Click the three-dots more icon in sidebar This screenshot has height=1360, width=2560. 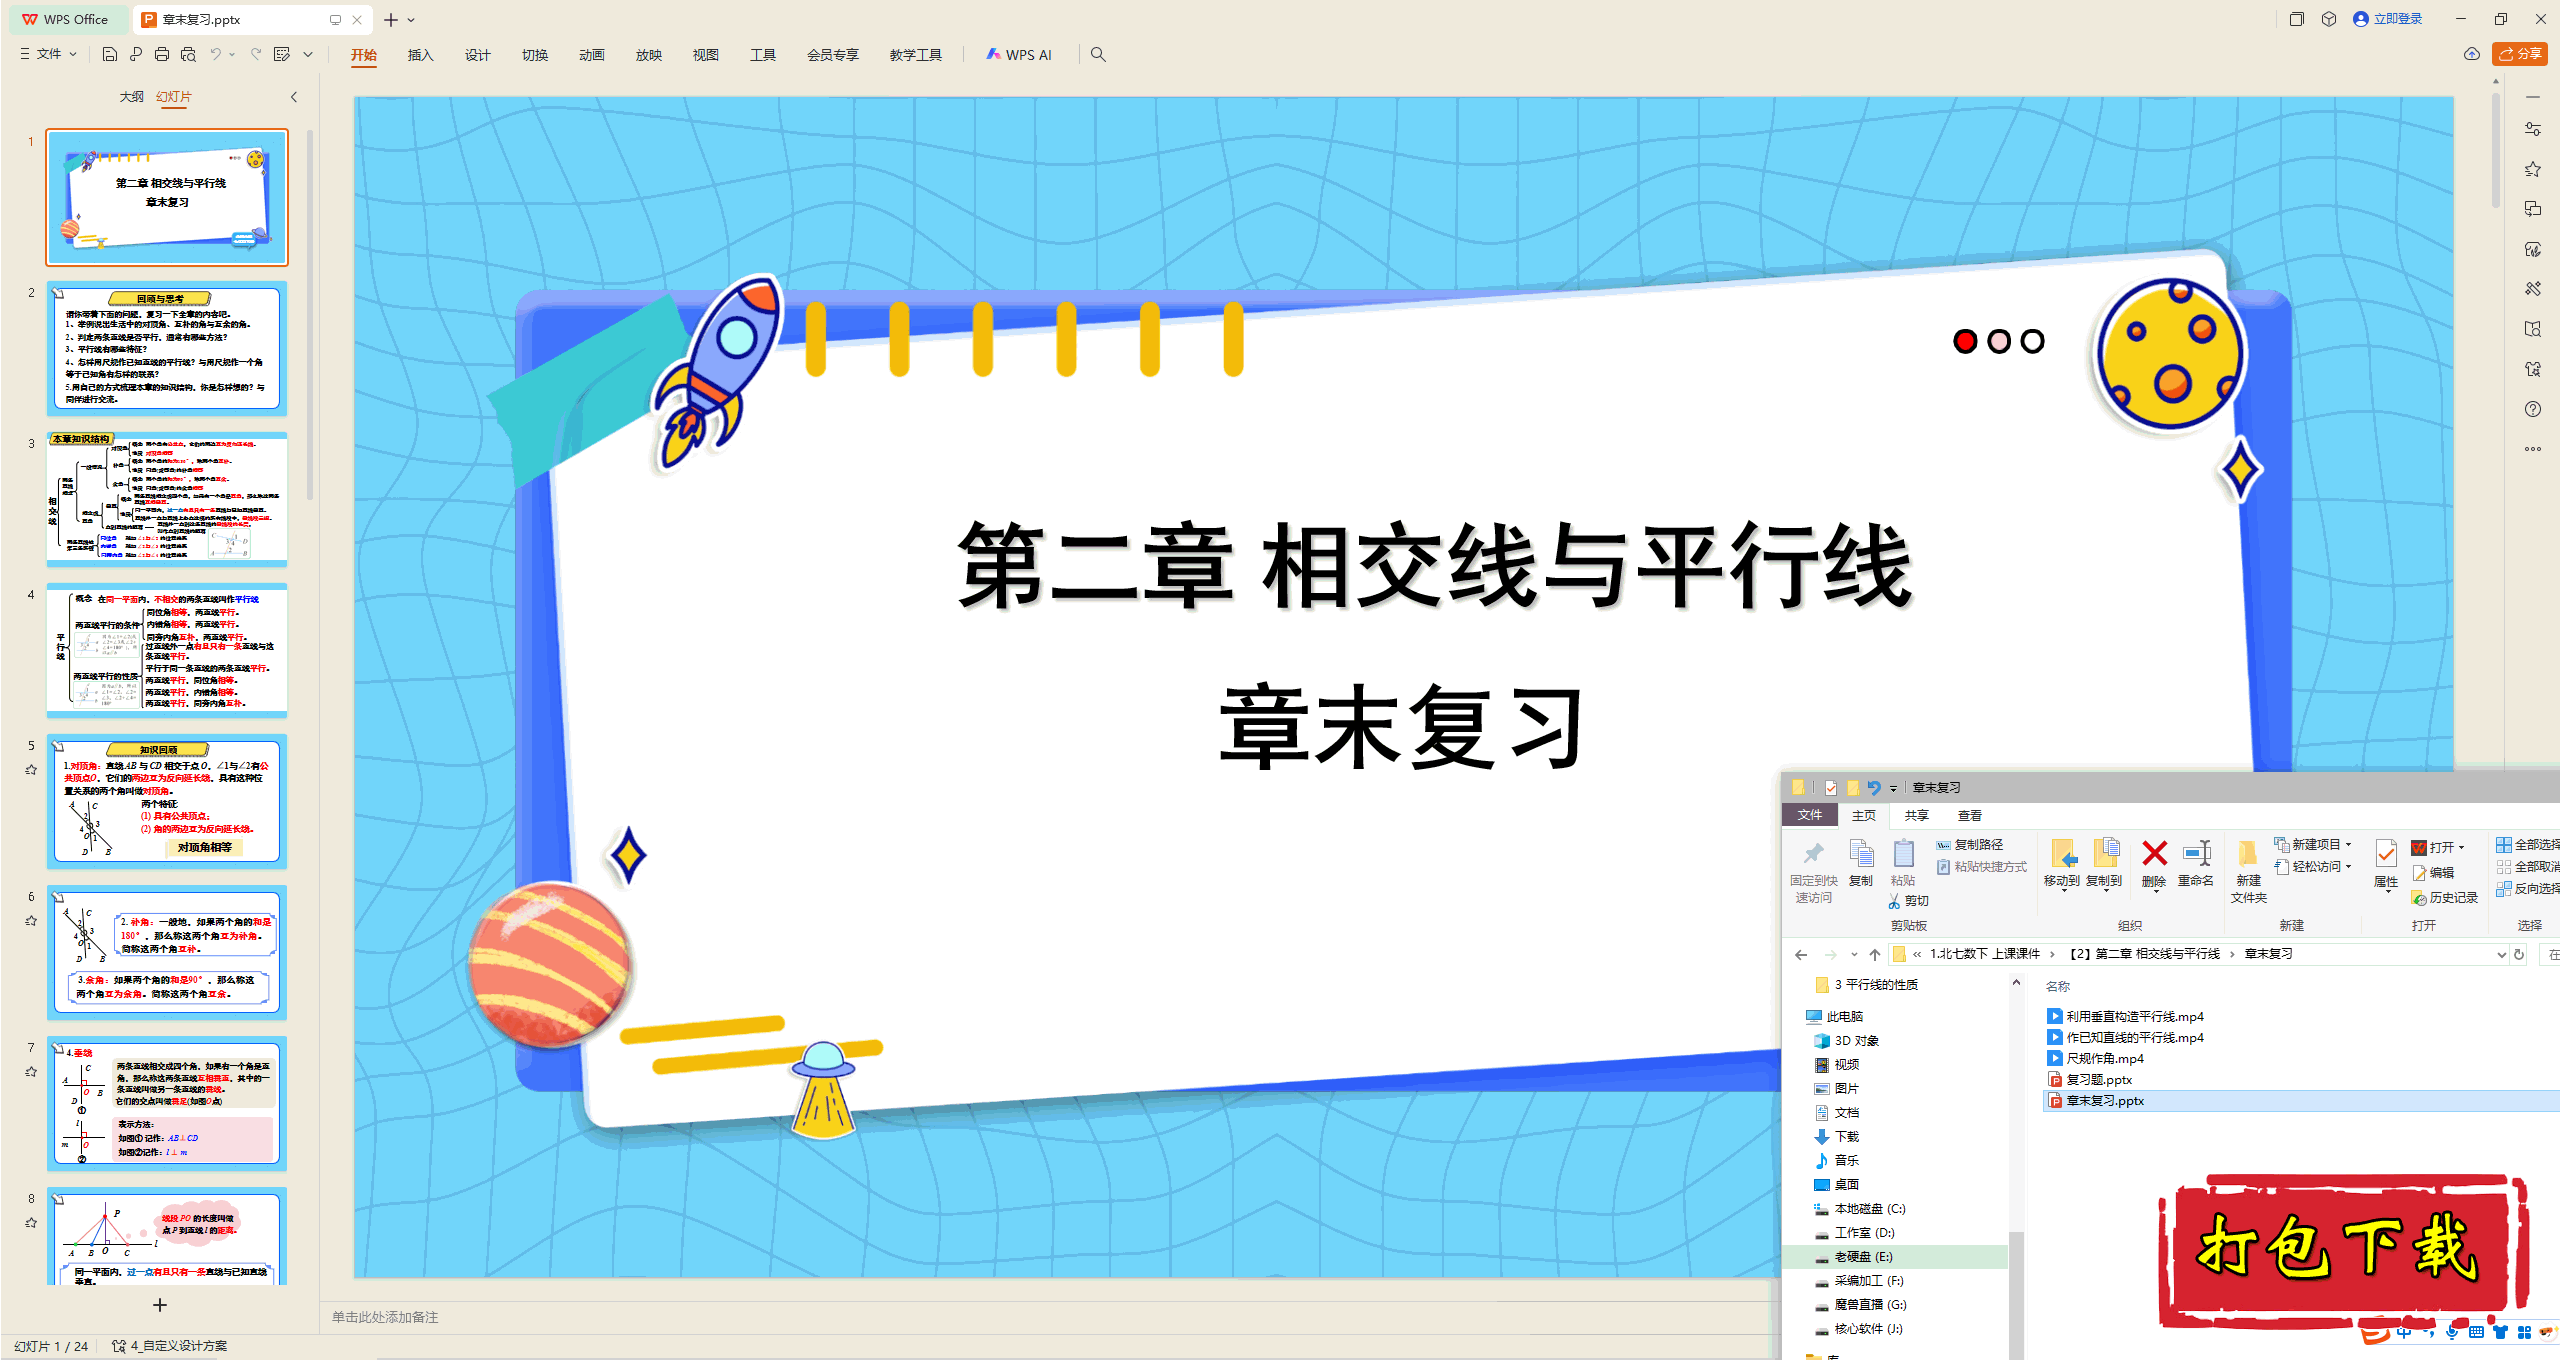click(x=2533, y=449)
